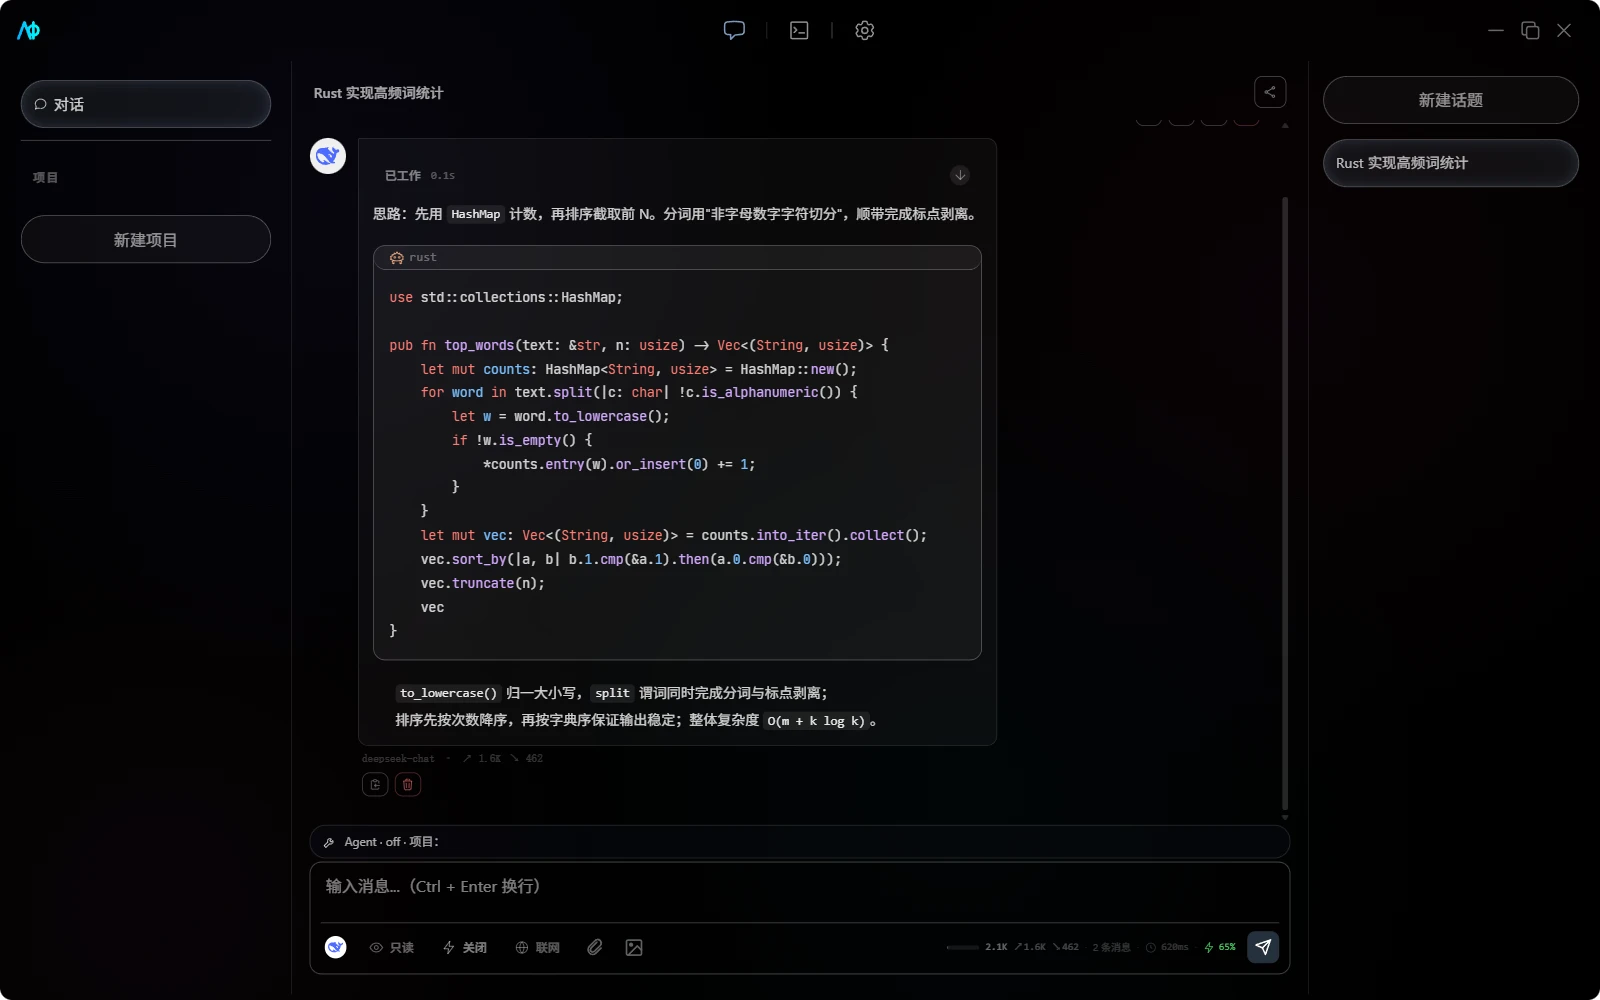Screen dimensions: 1600x1000
Task: Start a new topic with 新建话题
Action: [1451, 100]
